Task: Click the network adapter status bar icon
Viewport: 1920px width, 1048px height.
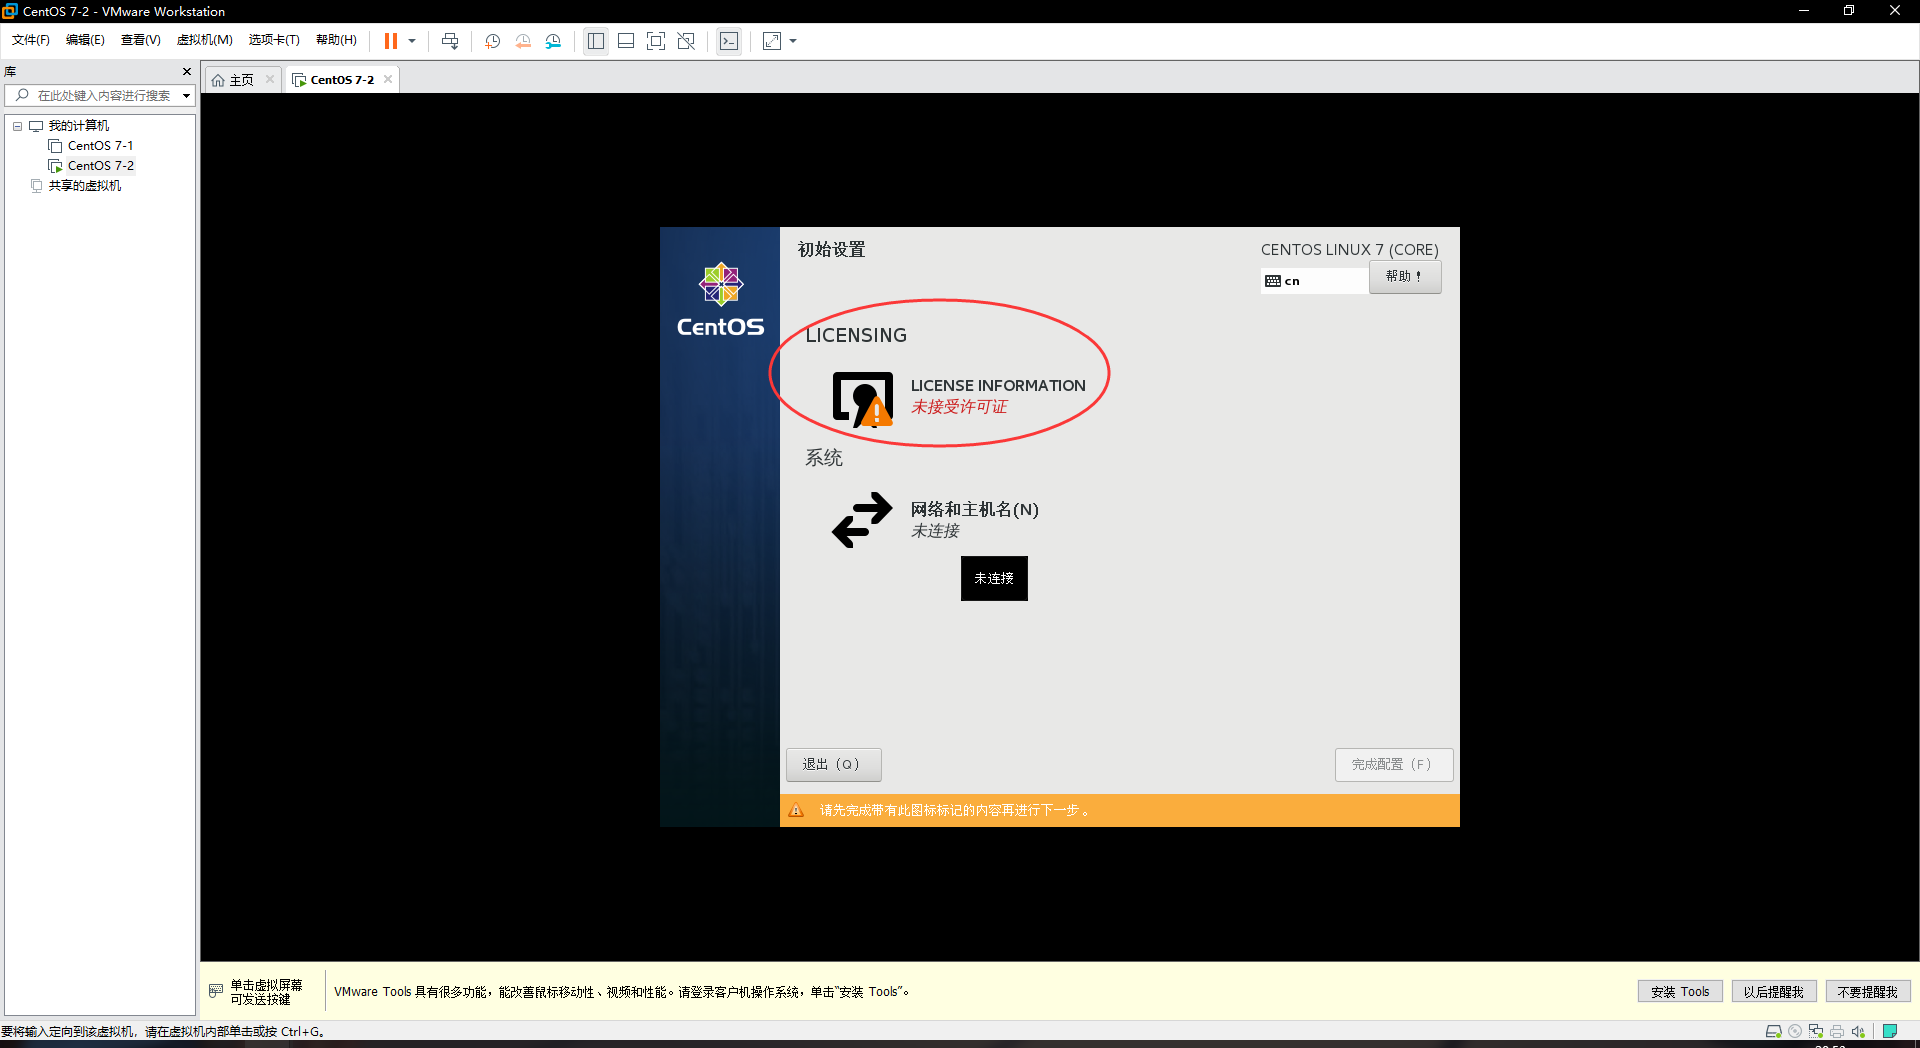Action: tap(1816, 1031)
